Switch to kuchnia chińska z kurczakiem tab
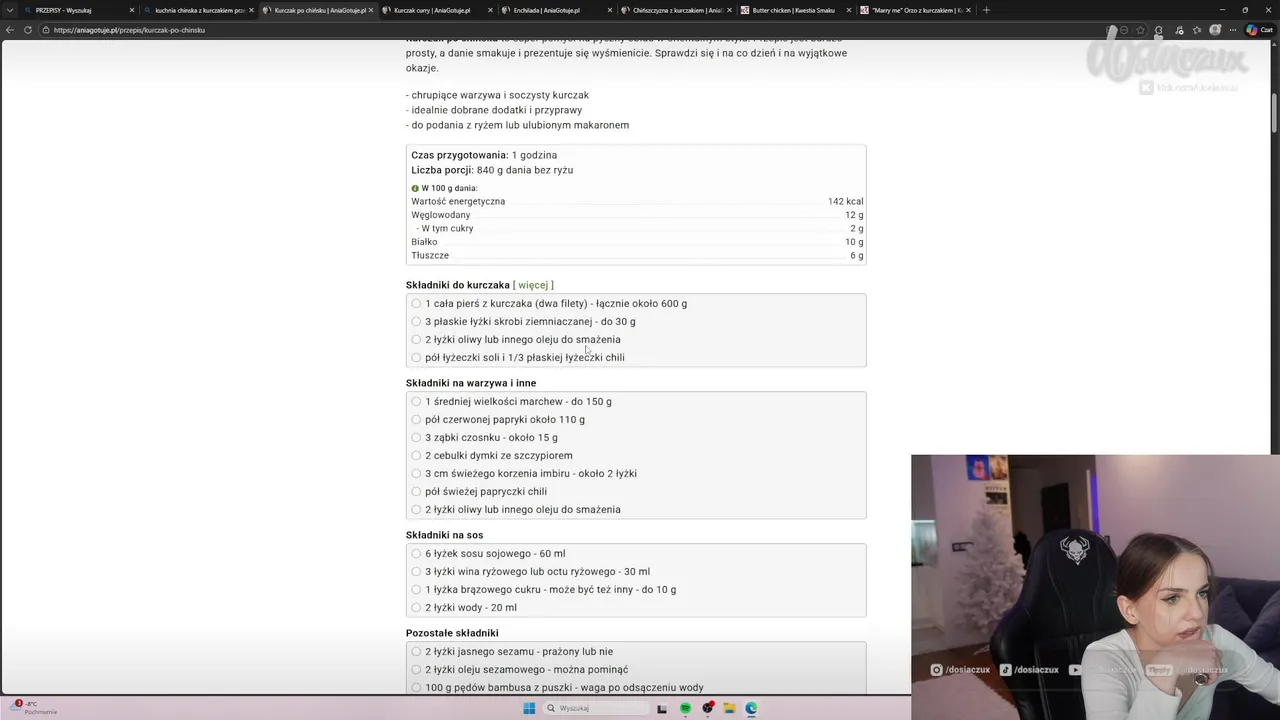The height and width of the screenshot is (720, 1280). [198, 10]
